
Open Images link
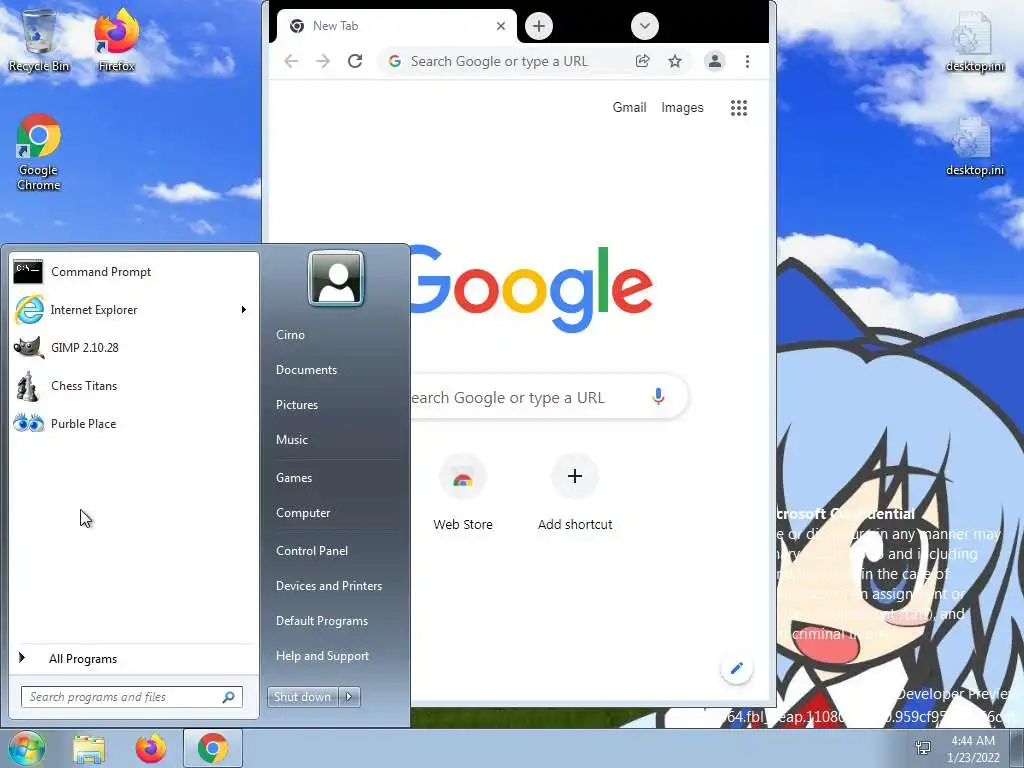point(682,108)
